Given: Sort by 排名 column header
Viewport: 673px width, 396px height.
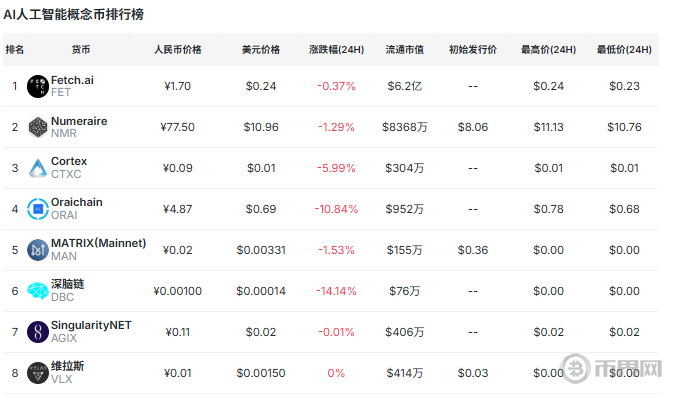Looking at the screenshot, I should click(x=15, y=50).
